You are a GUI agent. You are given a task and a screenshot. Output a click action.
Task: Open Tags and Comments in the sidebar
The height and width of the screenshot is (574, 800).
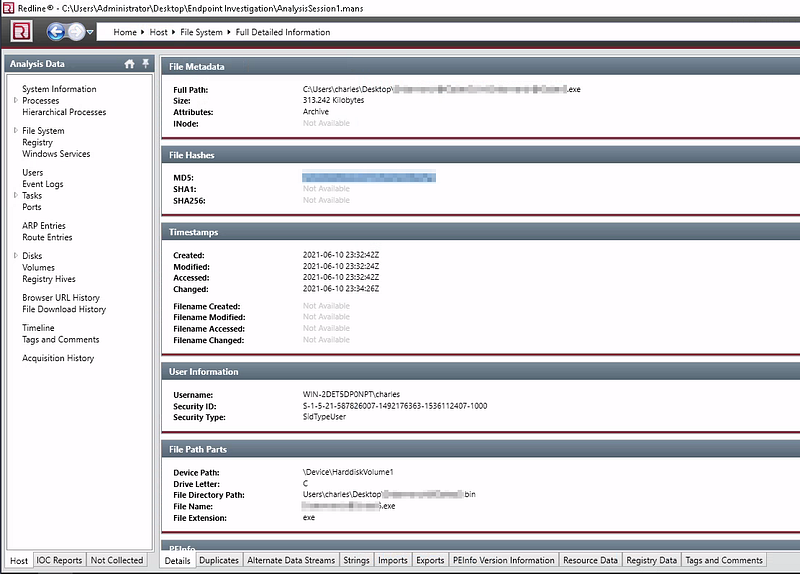tap(60, 339)
